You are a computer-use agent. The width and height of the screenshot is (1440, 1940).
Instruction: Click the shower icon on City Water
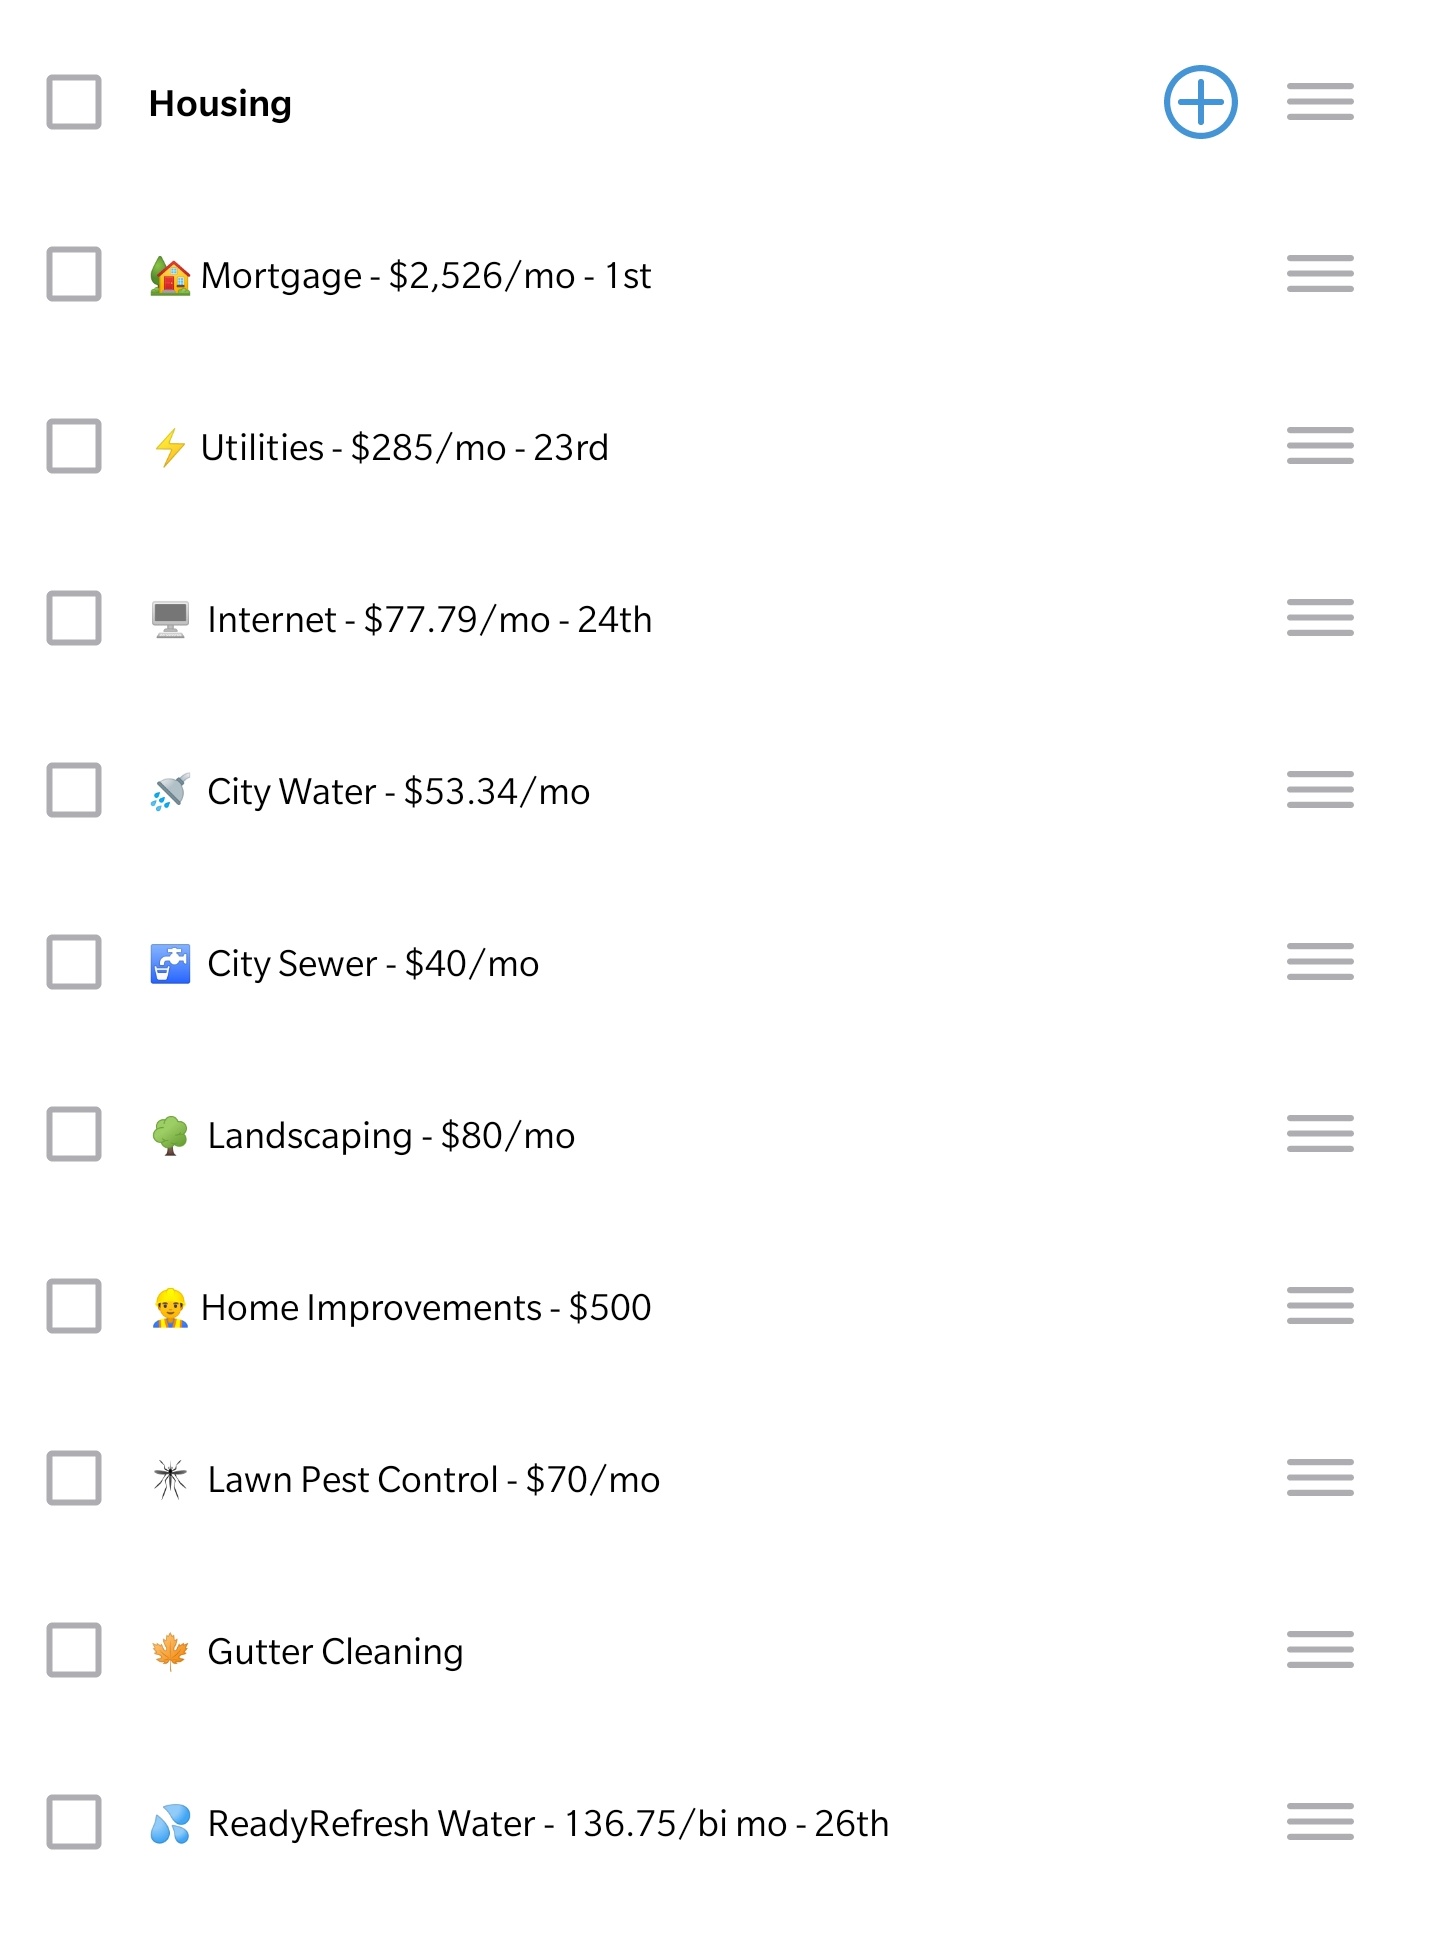pos(170,791)
